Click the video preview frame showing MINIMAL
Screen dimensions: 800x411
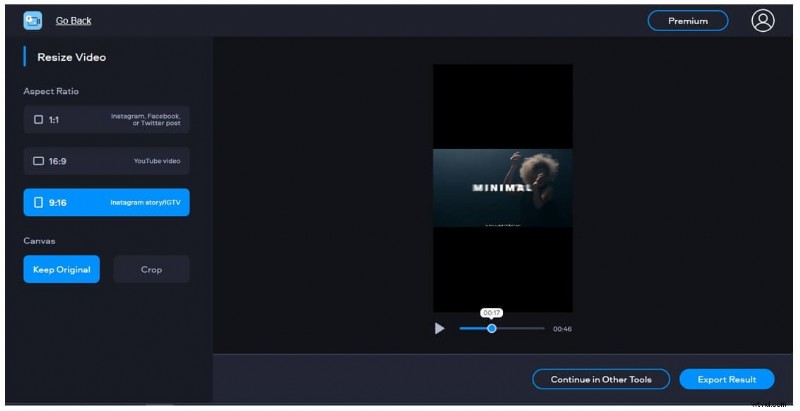[x=503, y=188]
